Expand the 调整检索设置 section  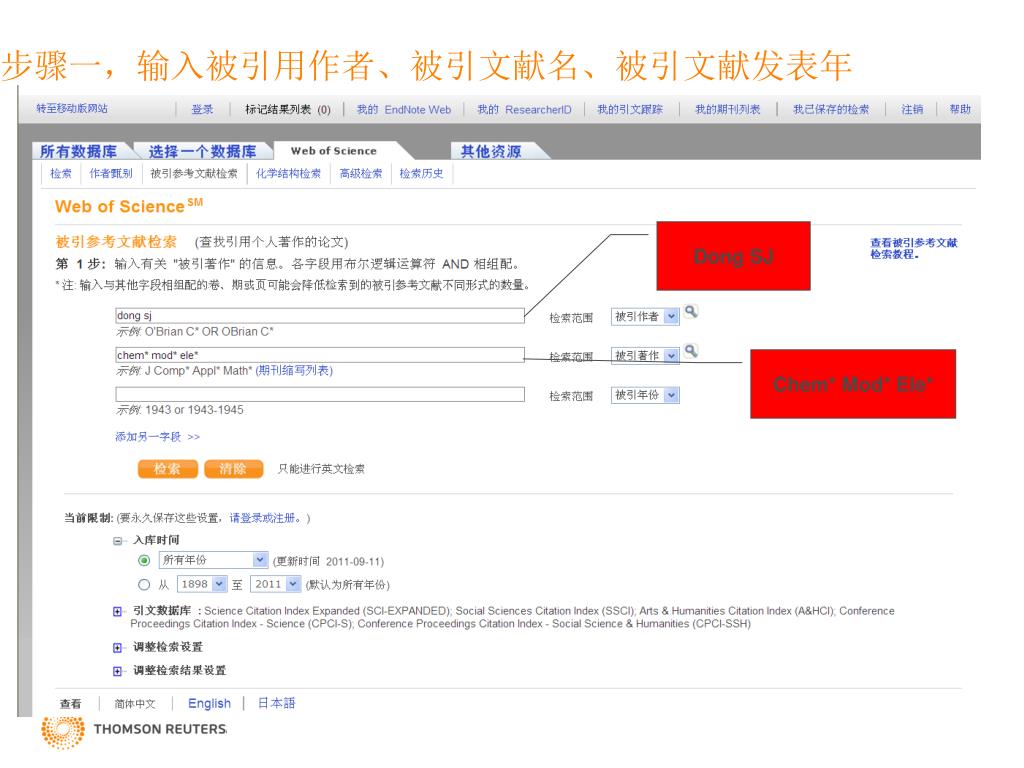click(118, 648)
